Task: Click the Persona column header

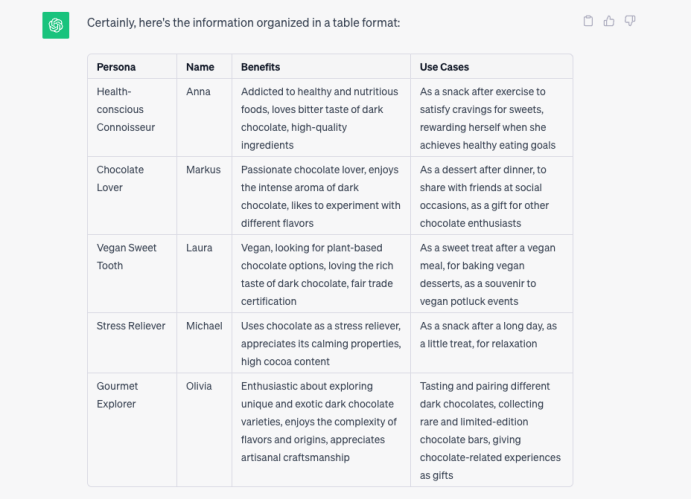Action: [116, 67]
